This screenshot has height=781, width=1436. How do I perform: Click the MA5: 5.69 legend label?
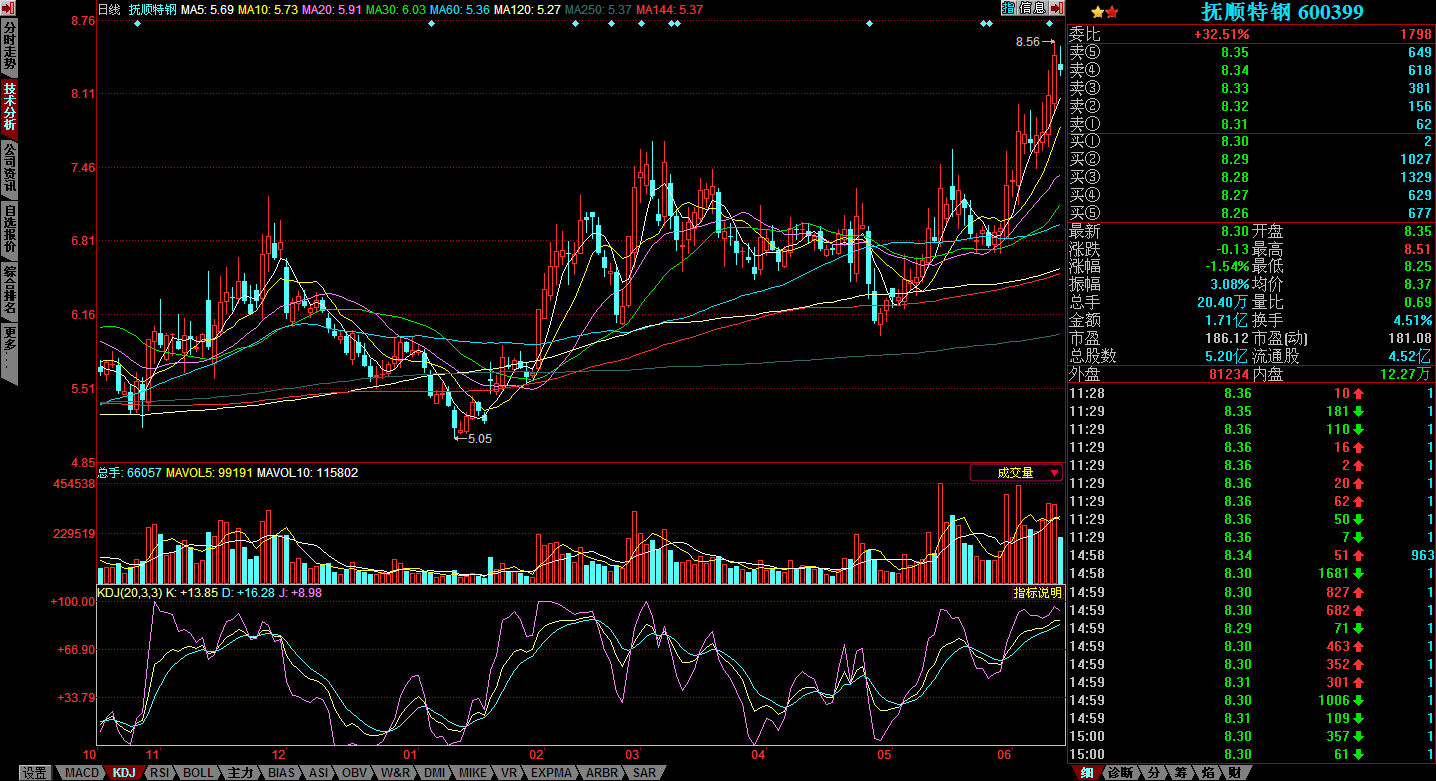click(207, 9)
